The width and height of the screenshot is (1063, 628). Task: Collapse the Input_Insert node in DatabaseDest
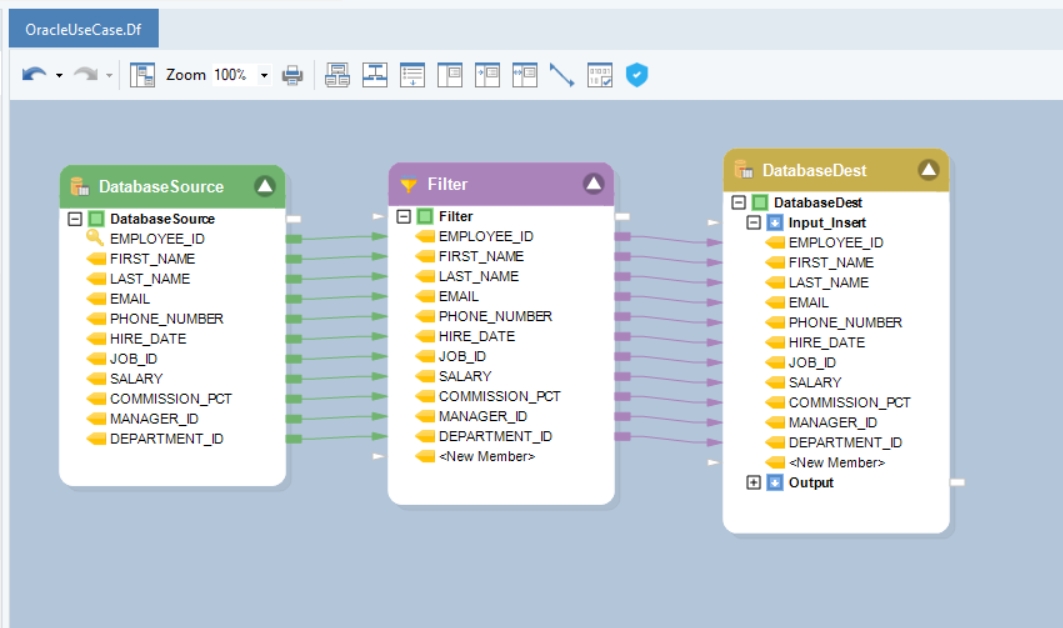(754, 223)
